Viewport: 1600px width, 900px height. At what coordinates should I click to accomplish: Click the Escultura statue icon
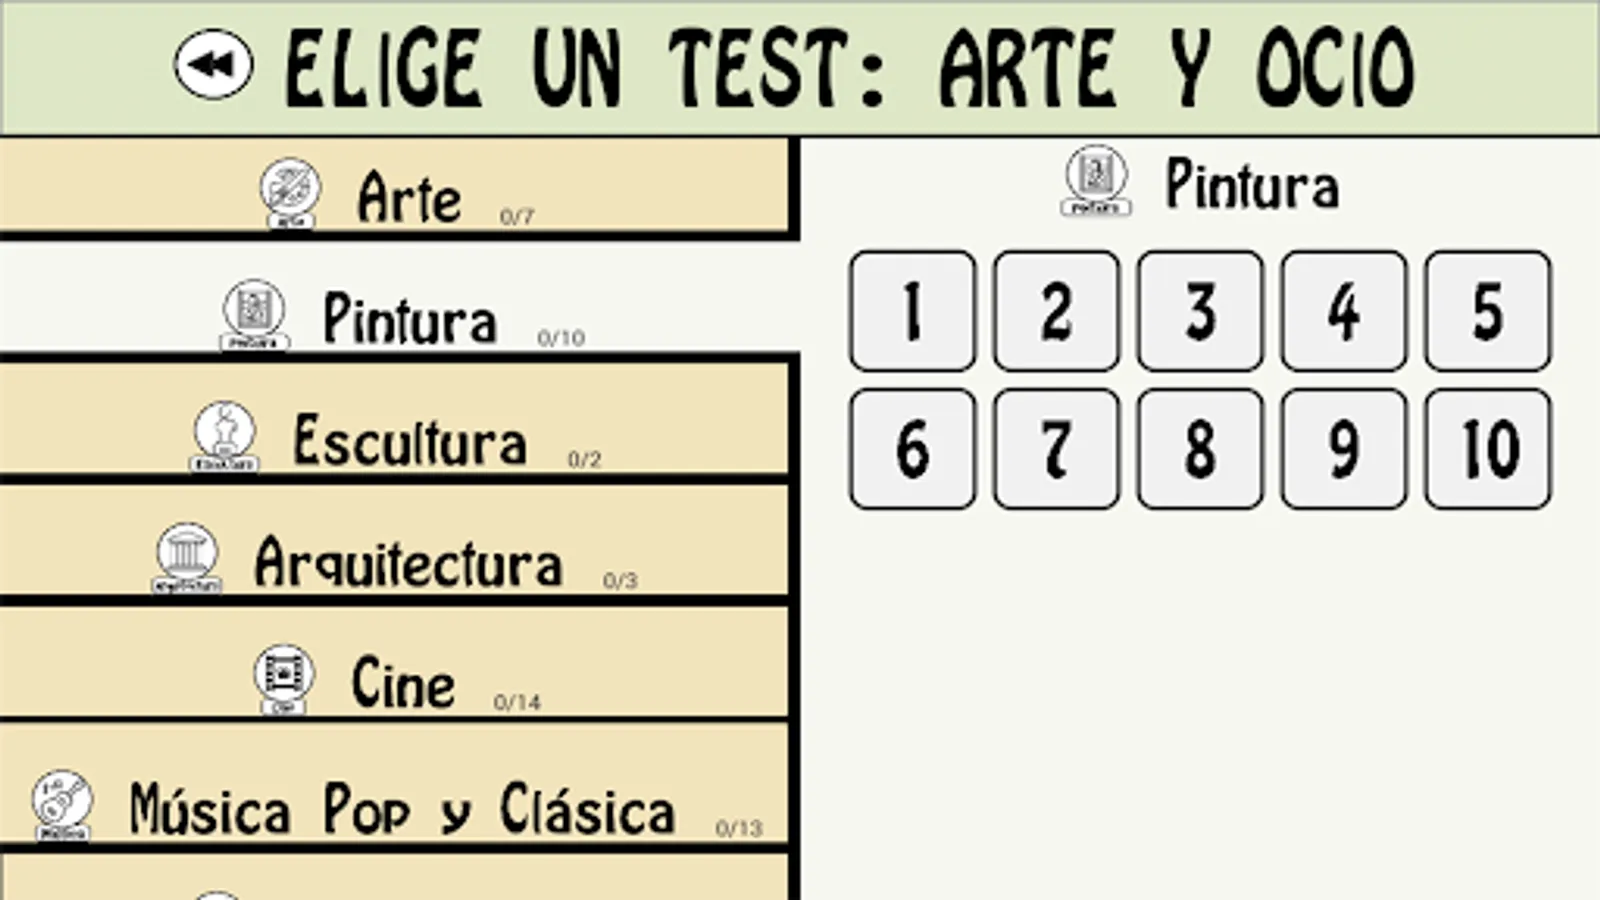(224, 436)
